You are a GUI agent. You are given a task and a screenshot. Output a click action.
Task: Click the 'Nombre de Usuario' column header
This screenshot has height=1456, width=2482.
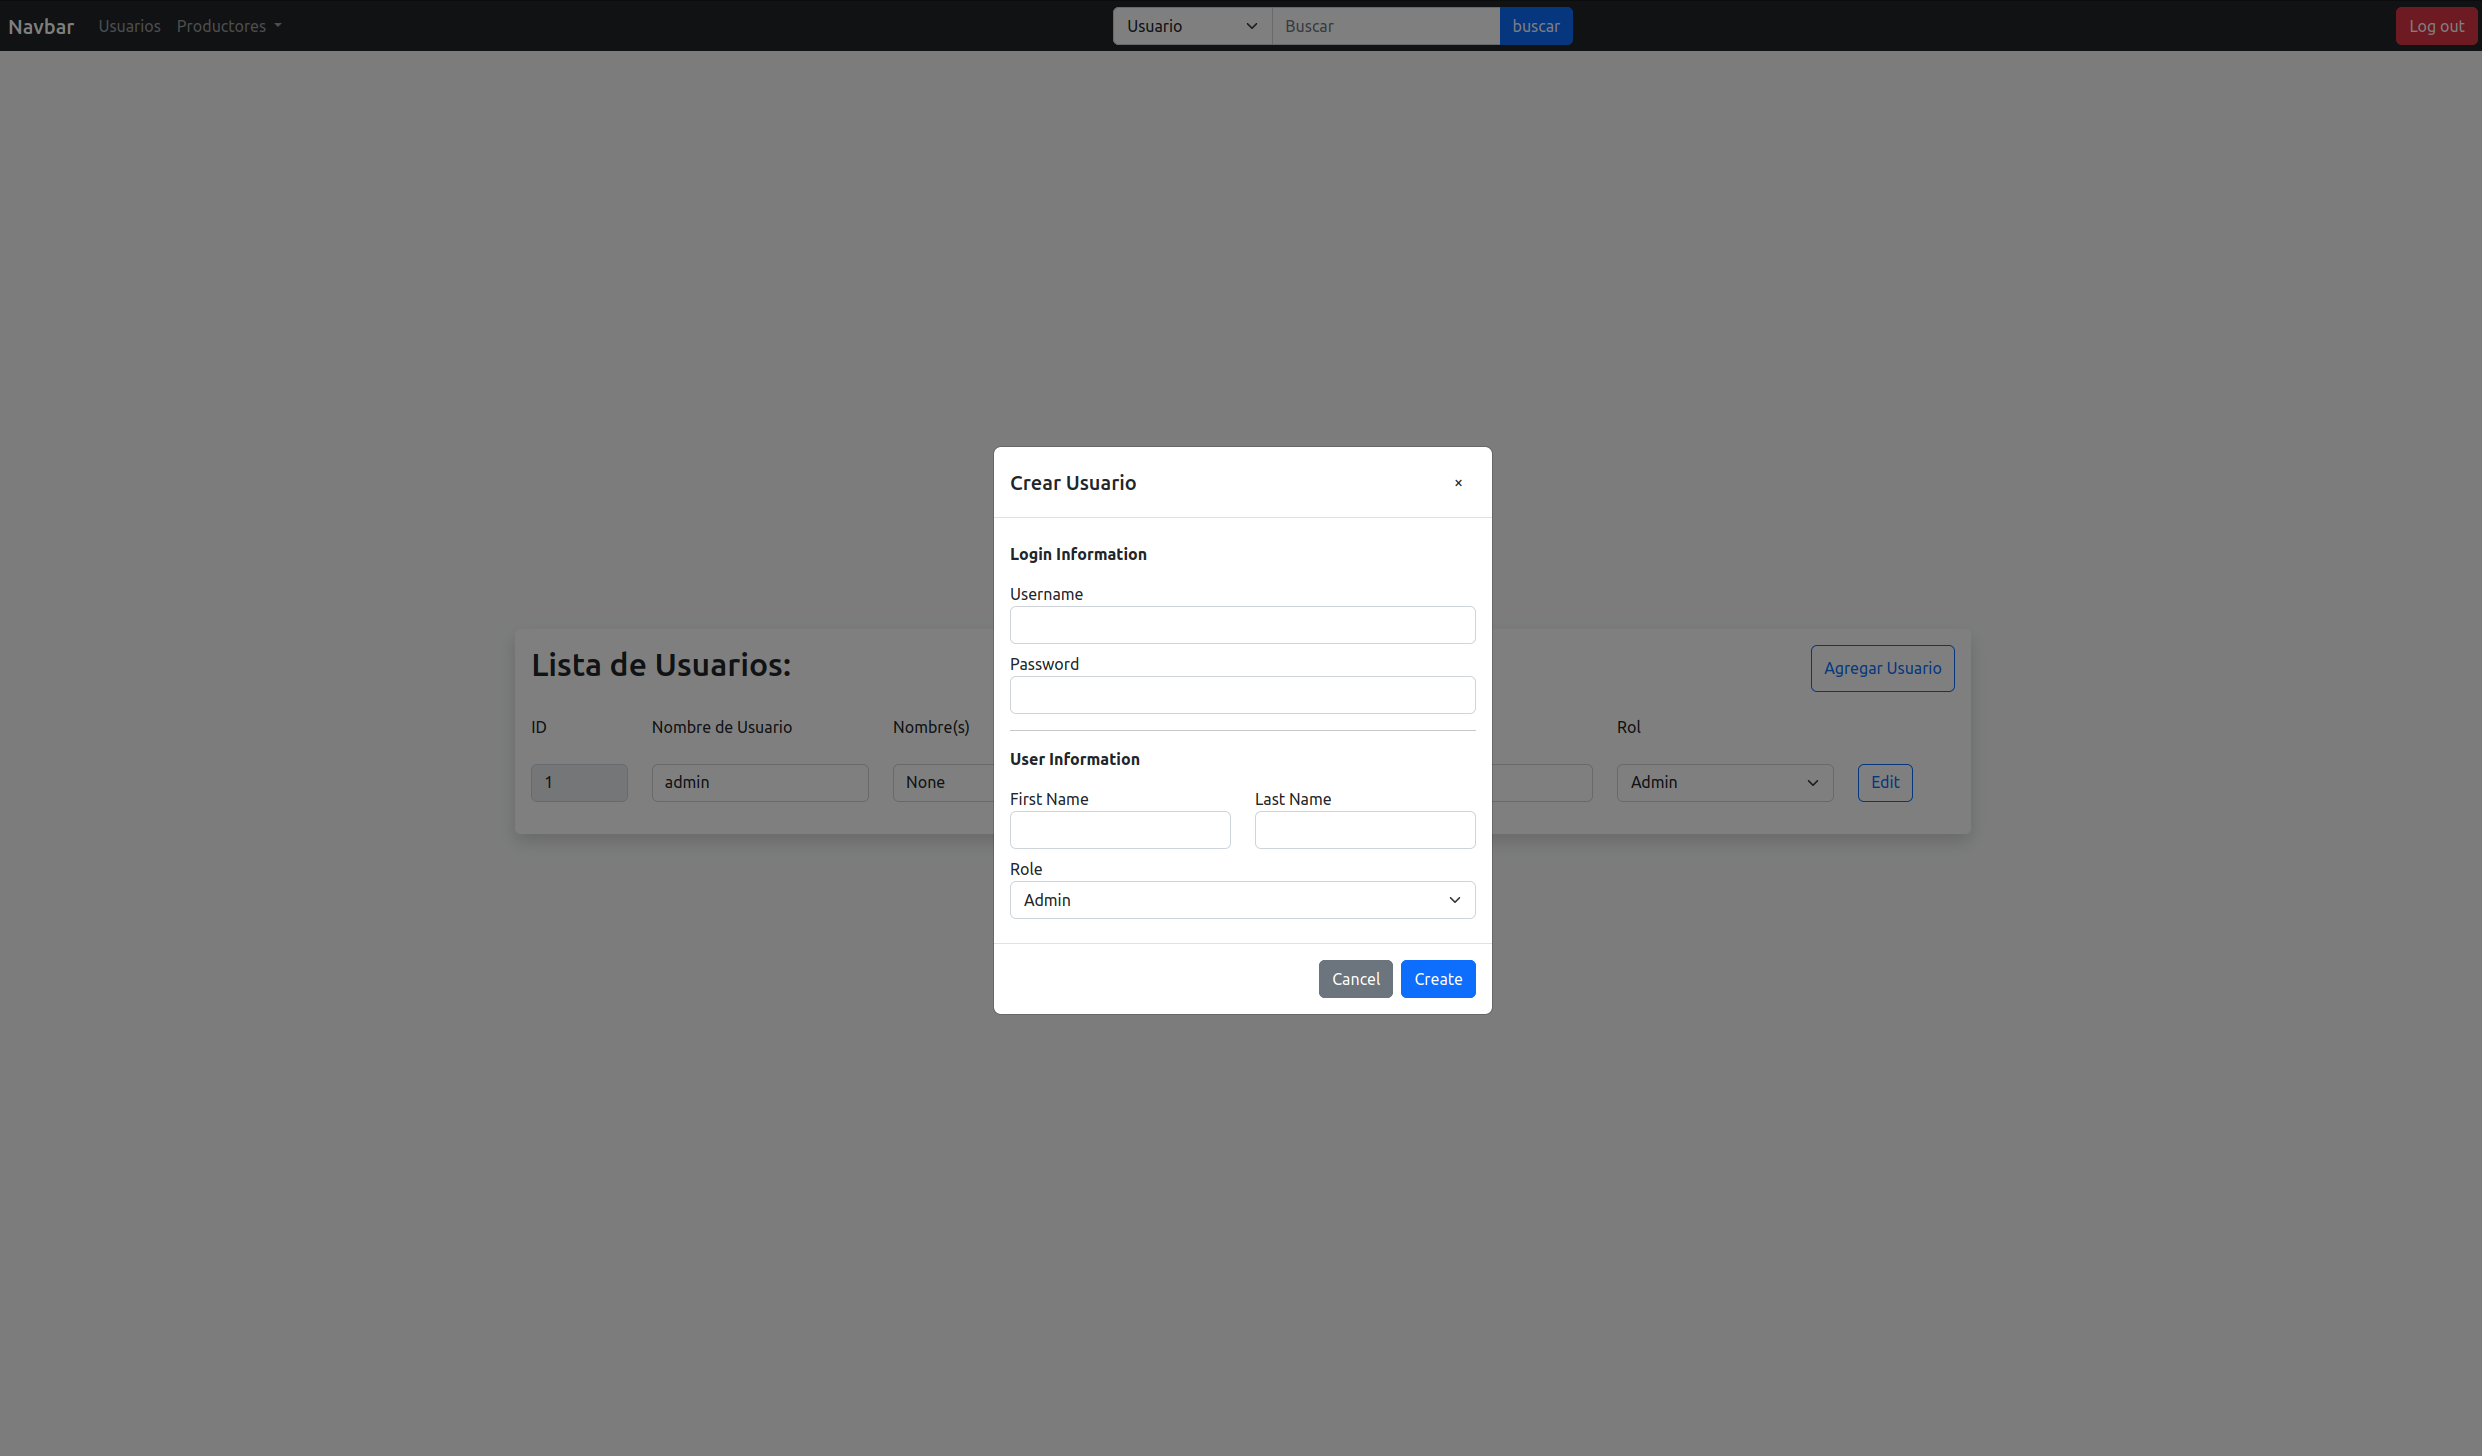(721, 727)
